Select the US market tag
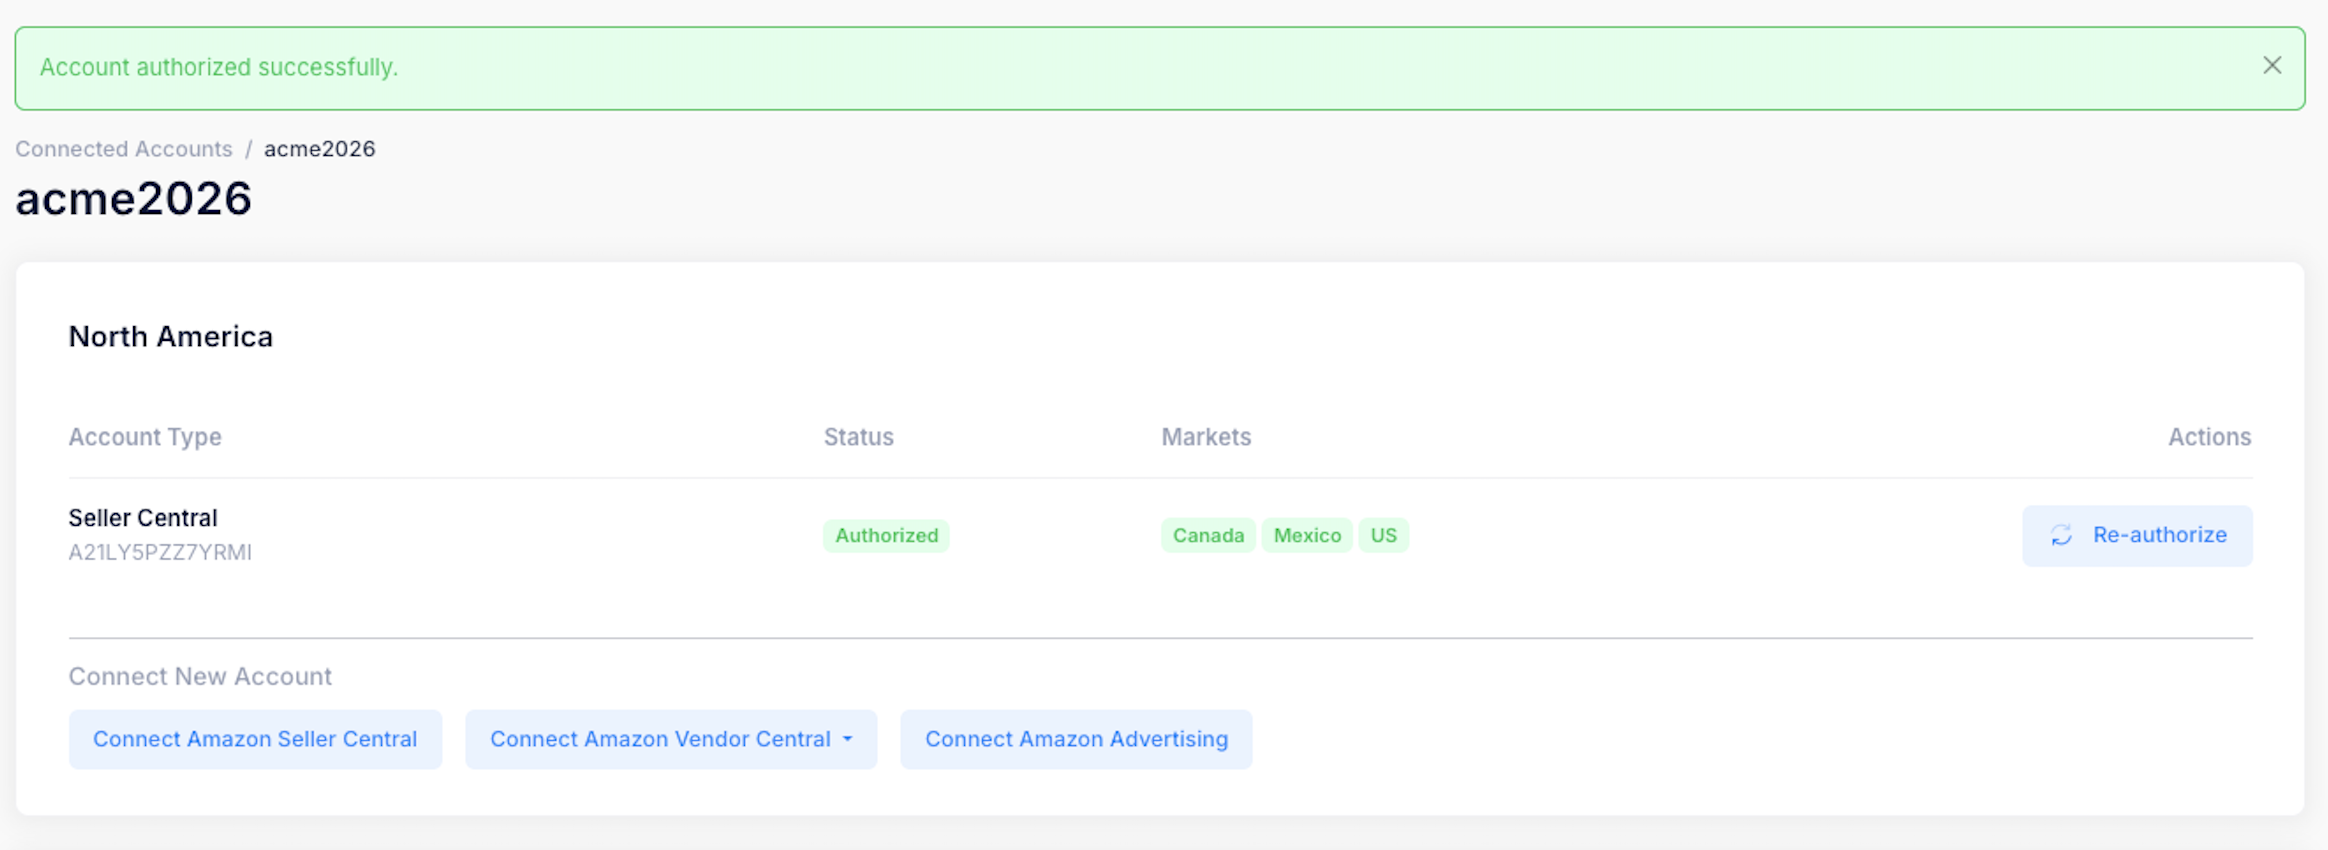 (x=1383, y=536)
